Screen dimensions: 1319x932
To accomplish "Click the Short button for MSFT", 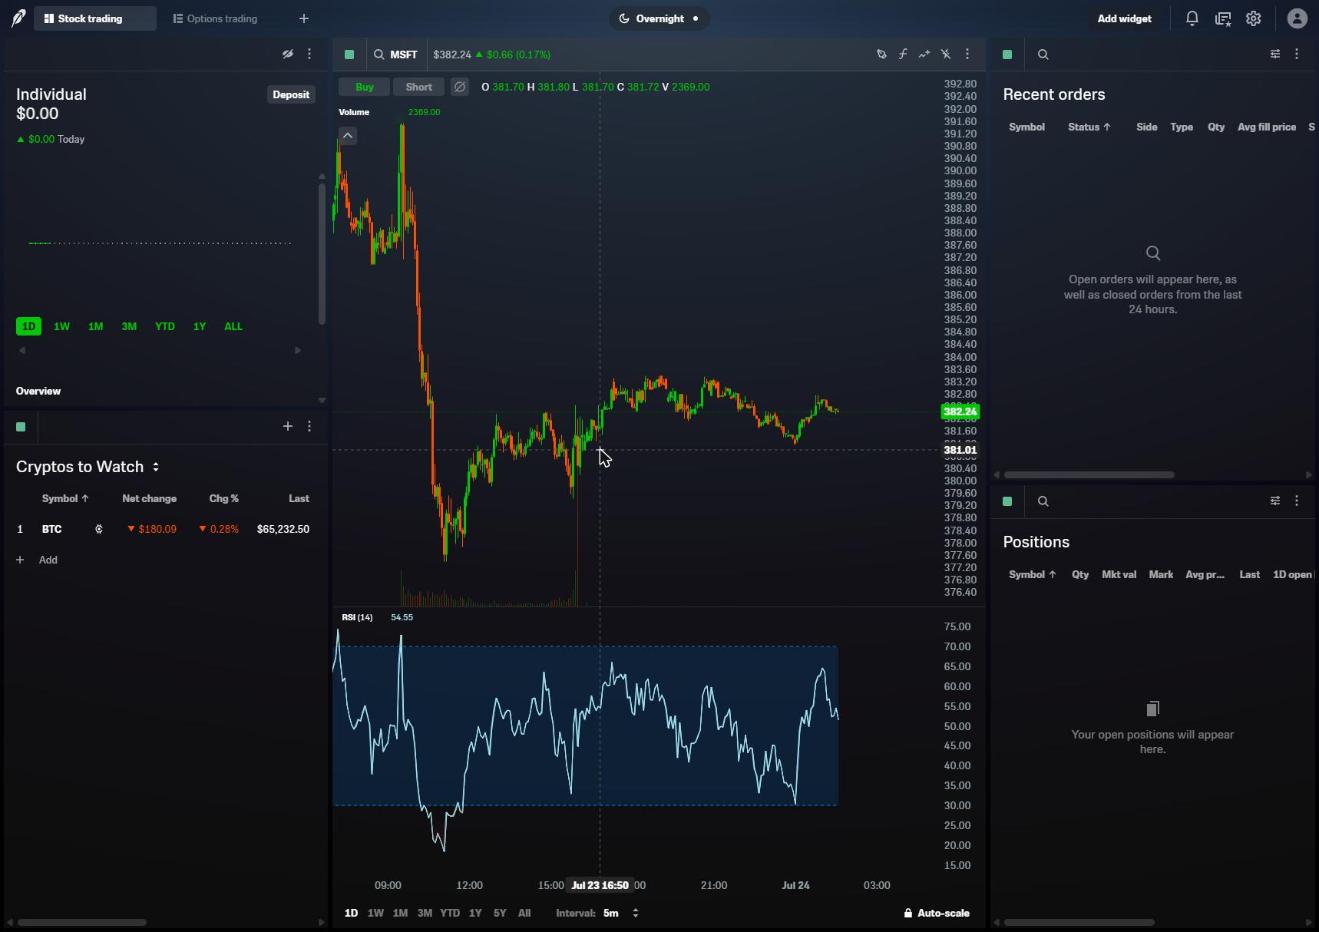I will 419,87.
